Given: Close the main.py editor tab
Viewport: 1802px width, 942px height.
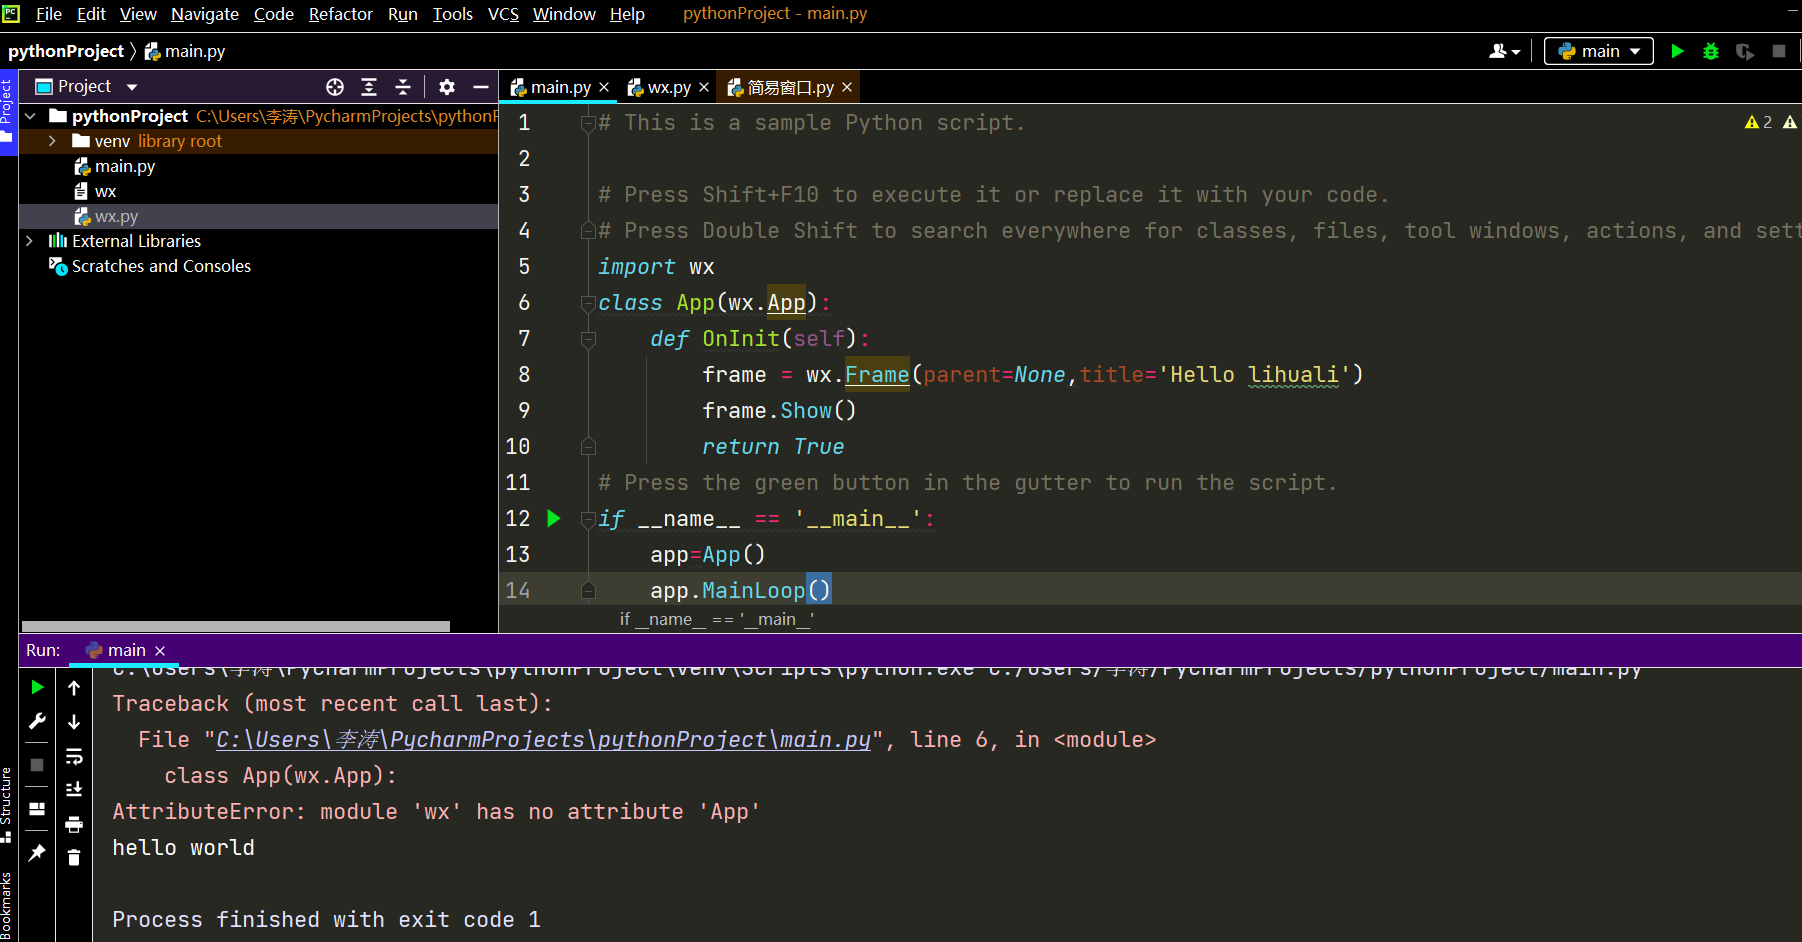Looking at the screenshot, I should [604, 87].
